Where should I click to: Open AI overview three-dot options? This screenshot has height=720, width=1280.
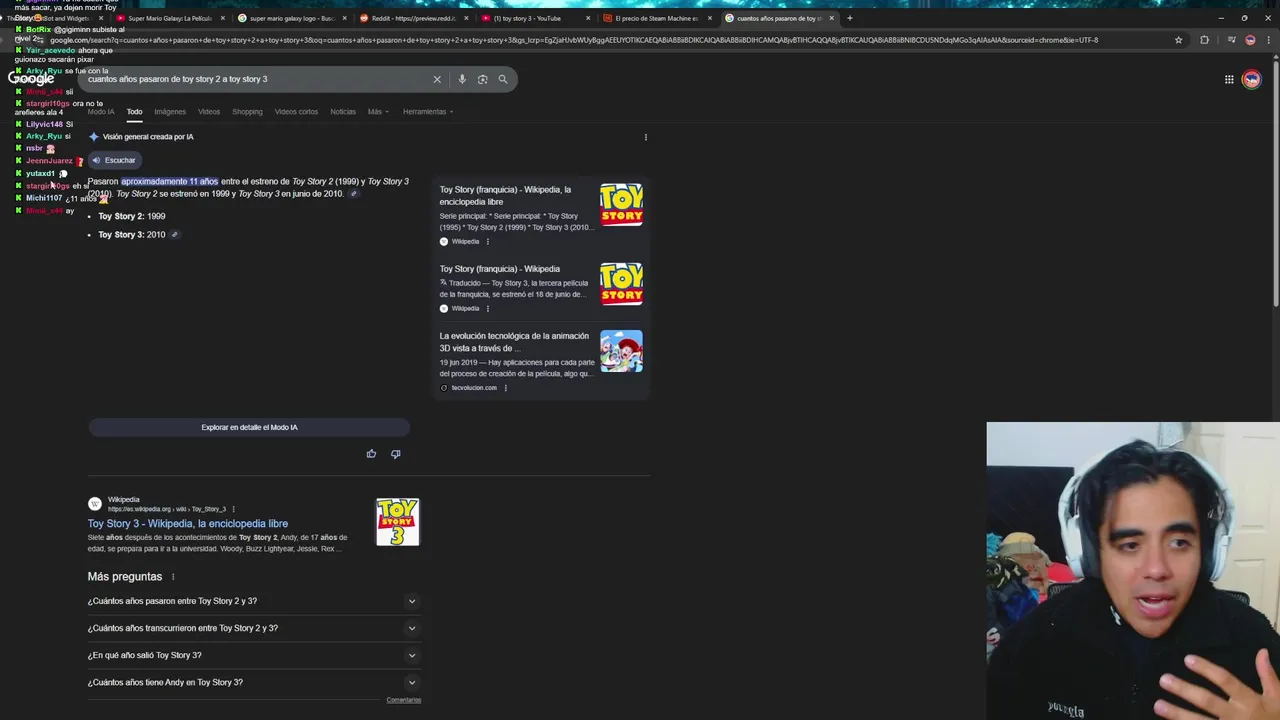click(x=646, y=137)
